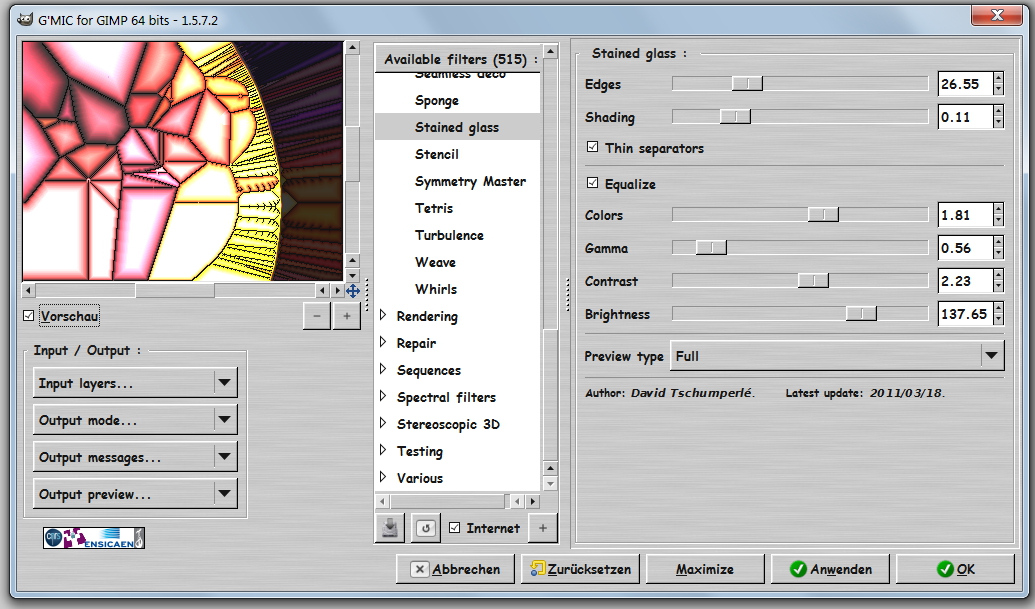
Task: Disable the Equalize checkbox
Action: (593, 184)
